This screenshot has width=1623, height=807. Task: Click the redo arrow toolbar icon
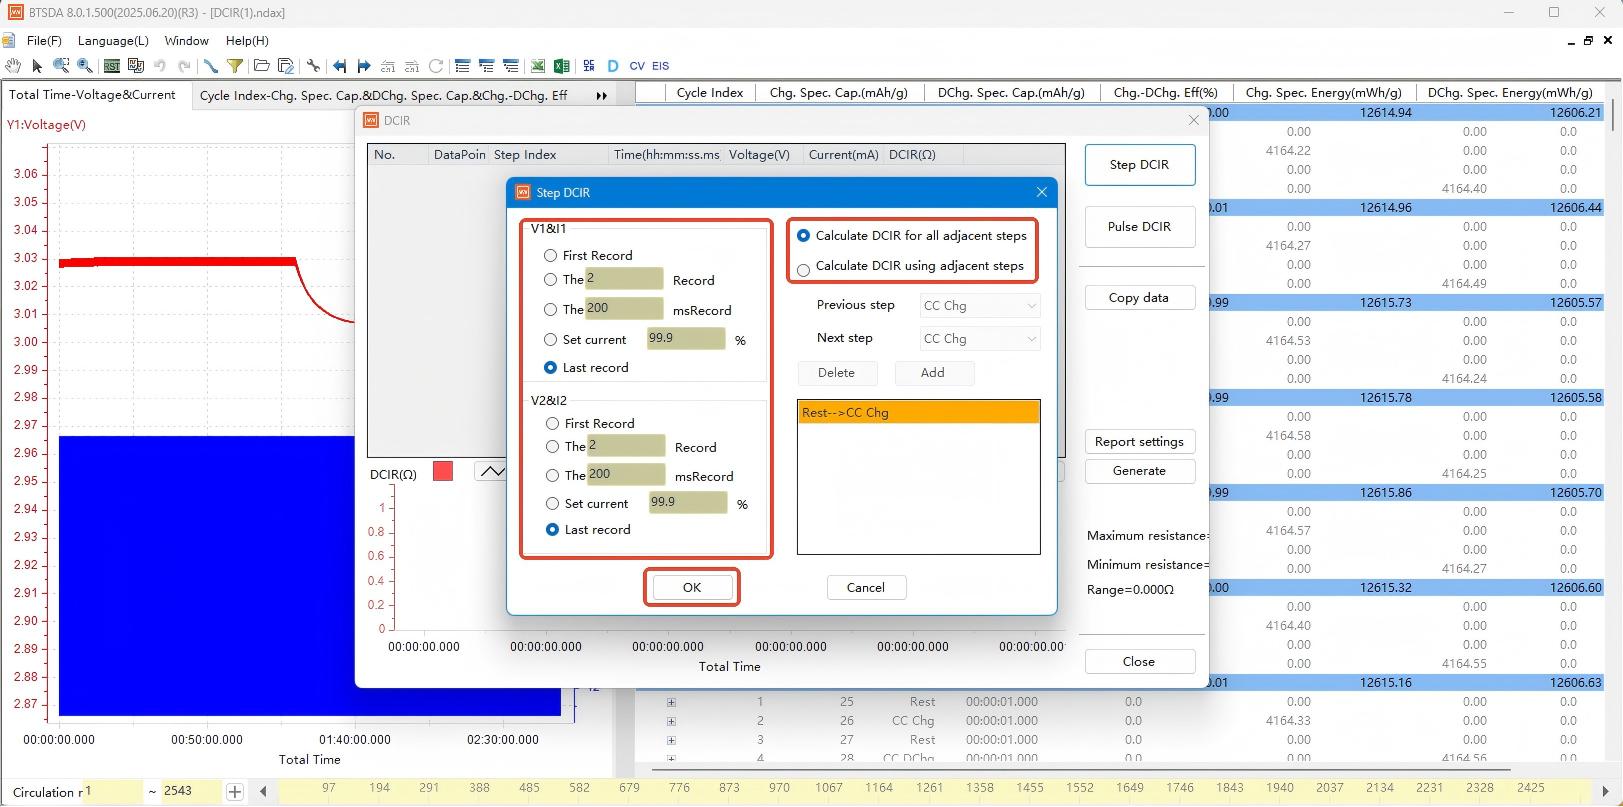pyautogui.click(x=184, y=66)
